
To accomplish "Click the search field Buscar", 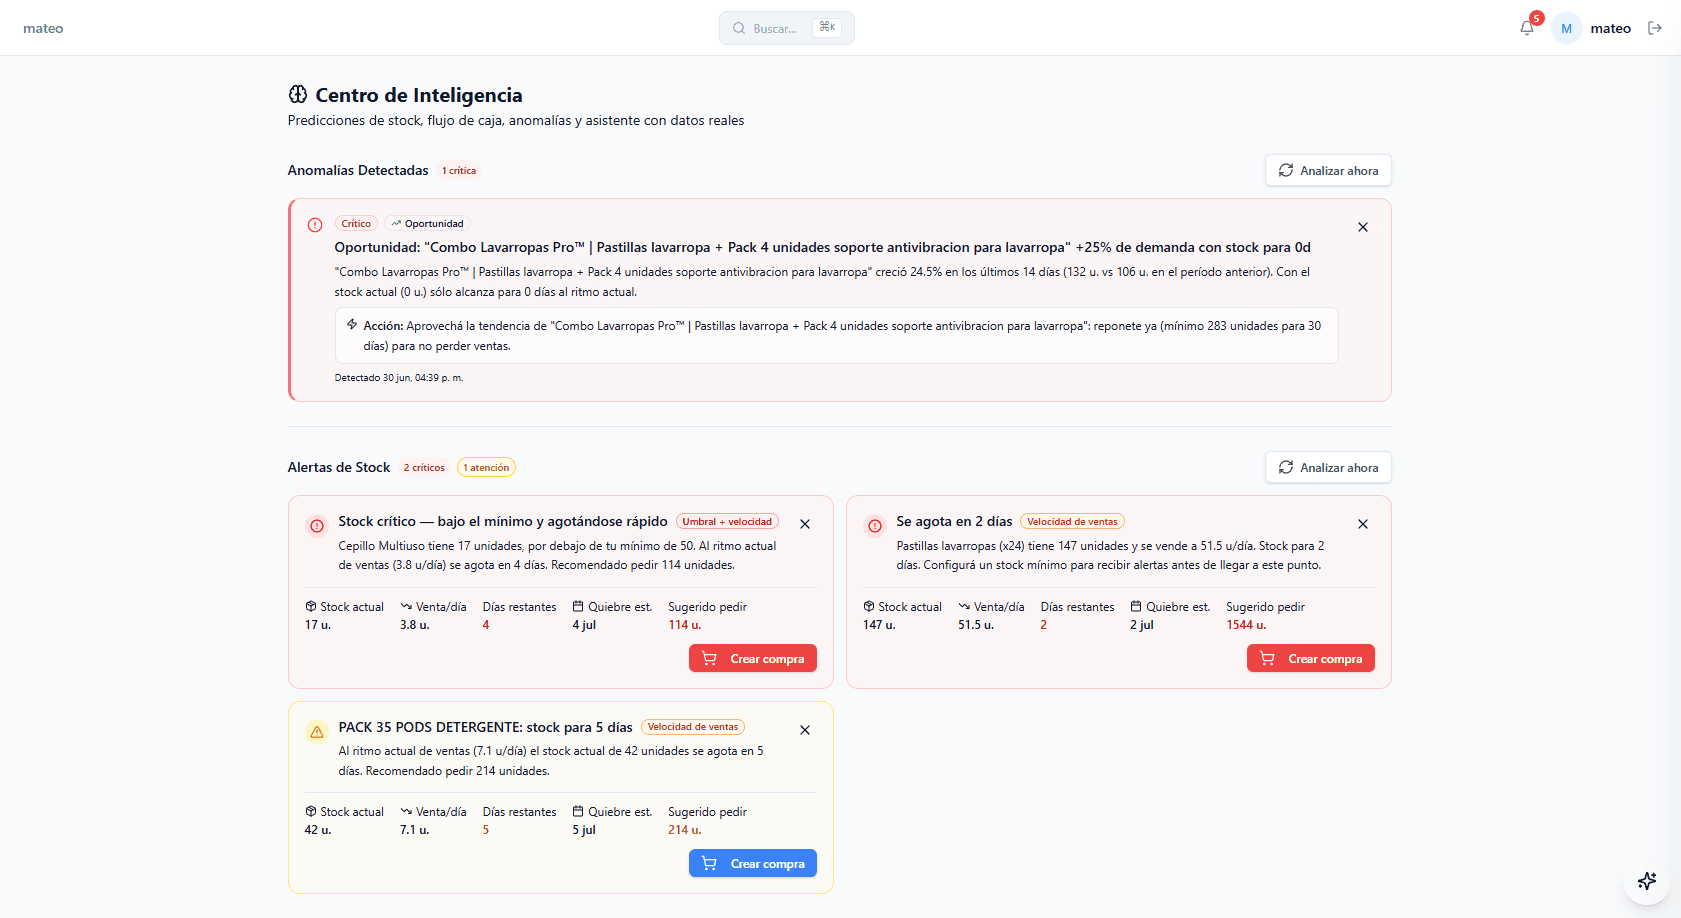I will 786,28.
